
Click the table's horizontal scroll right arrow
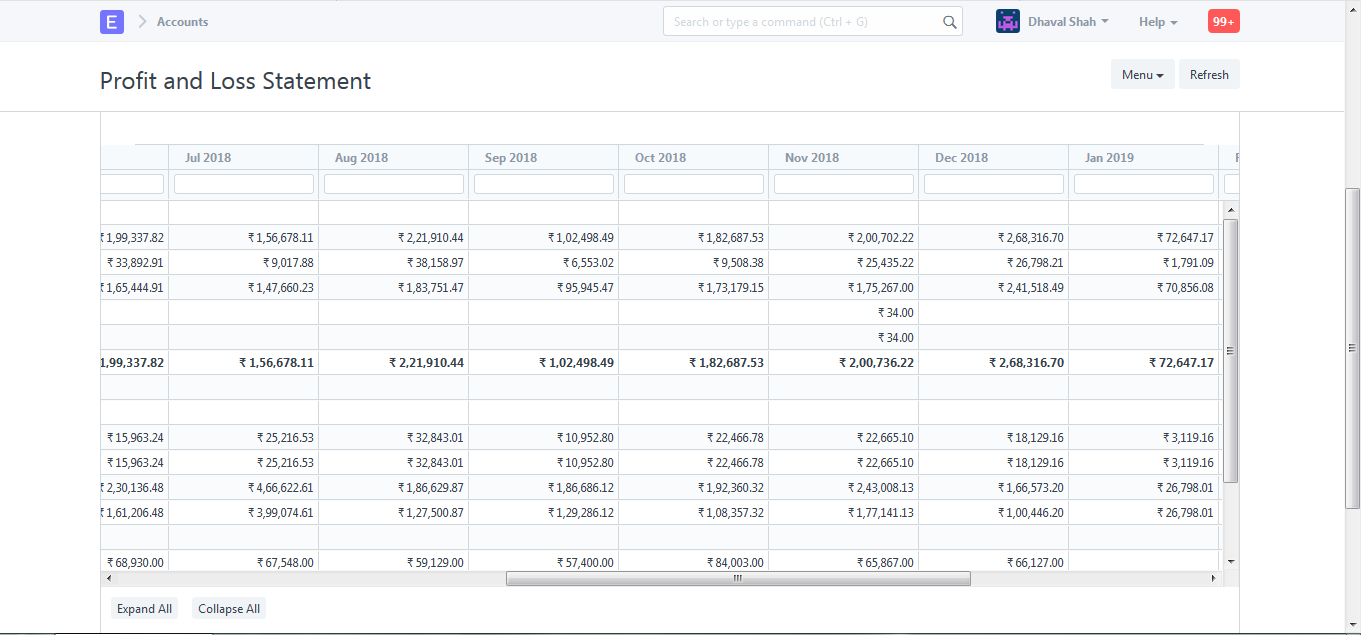click(1214, 578)
